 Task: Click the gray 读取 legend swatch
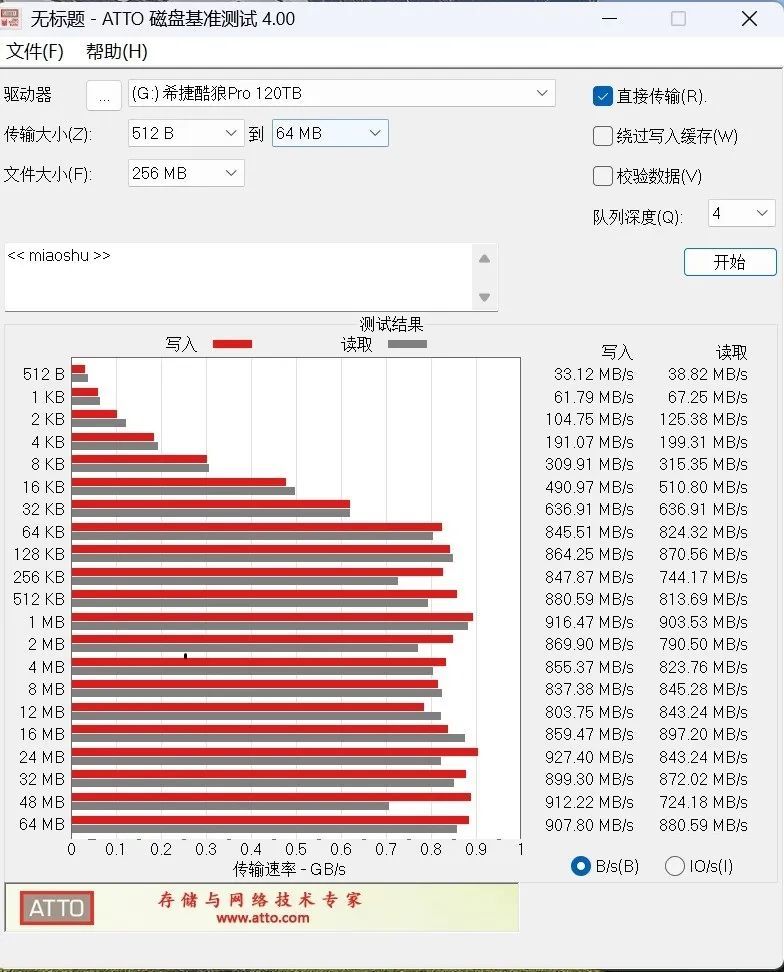pyautogui.click(x=407, y=344)
